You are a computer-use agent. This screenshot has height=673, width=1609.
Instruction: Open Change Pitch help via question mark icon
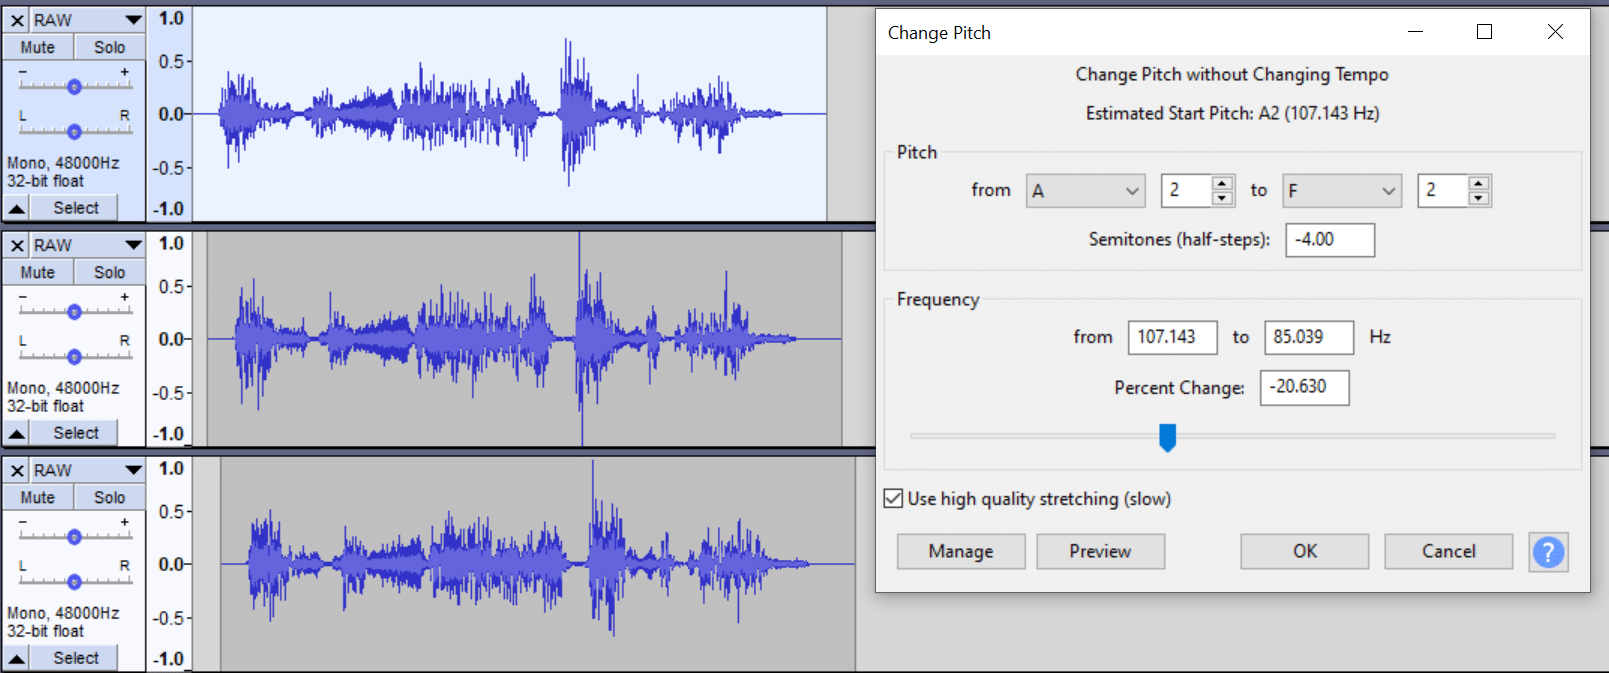[1547, 551]
